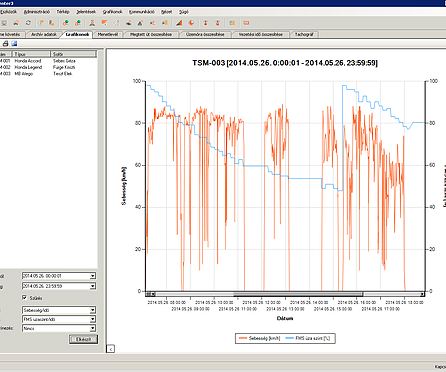Image resolution: width=446 pixels, height=372 pixels.
Task: Open the Grafikonok menu in menu bar
Action: click(112, 12)
